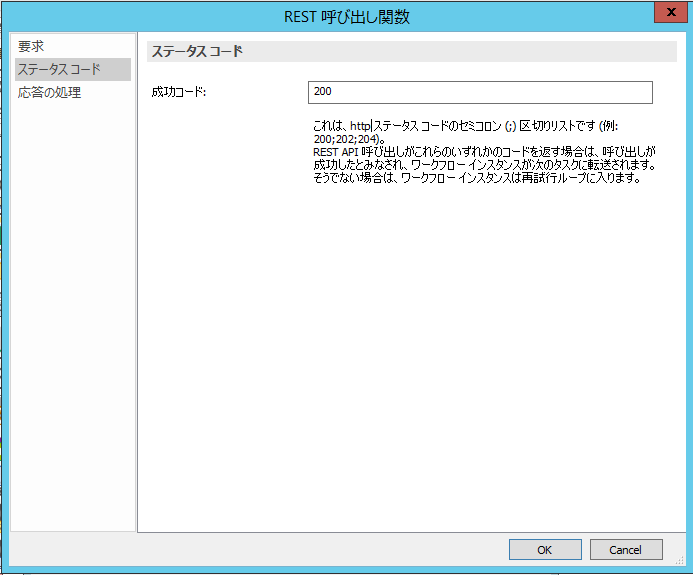Screen dimensions: 693x575
Task: Focus the 成功コード input field
Action: coord(480,92)
